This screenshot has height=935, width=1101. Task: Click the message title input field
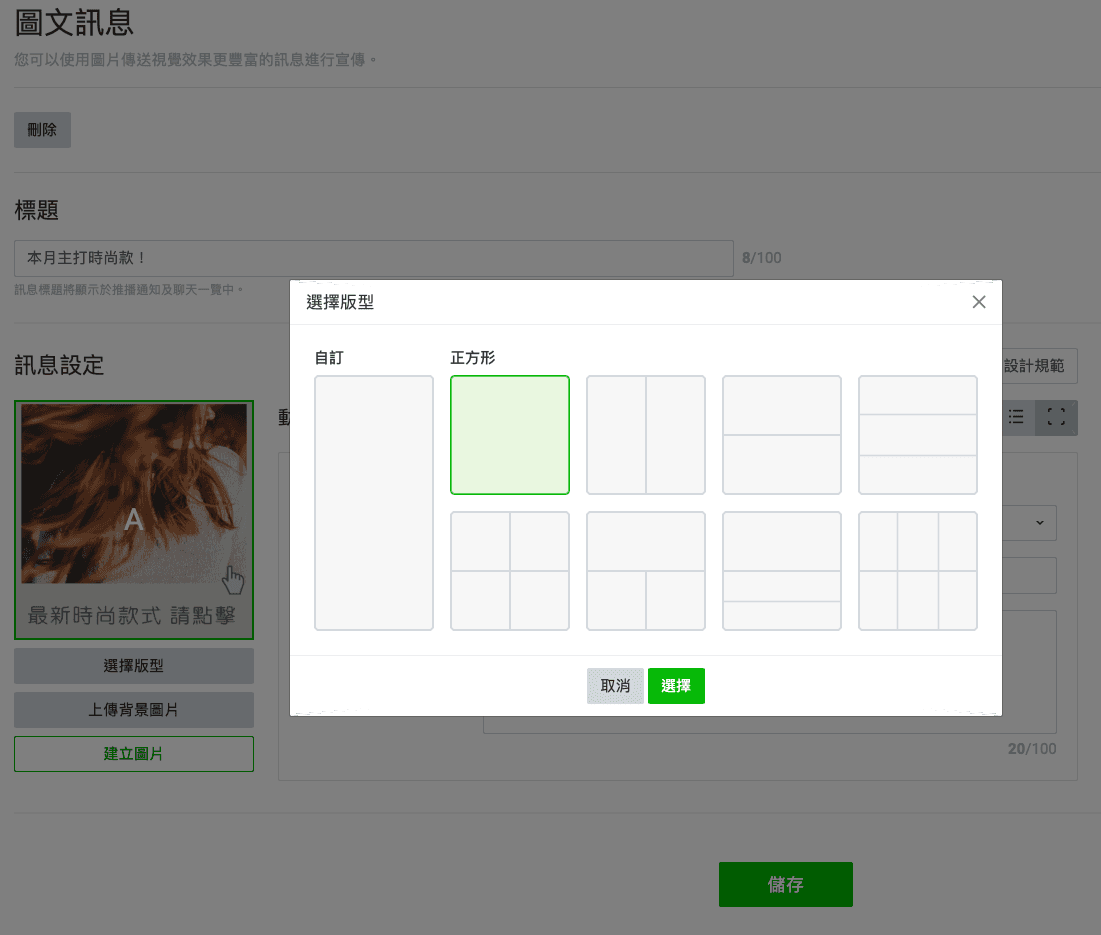(x=373, y=257)
